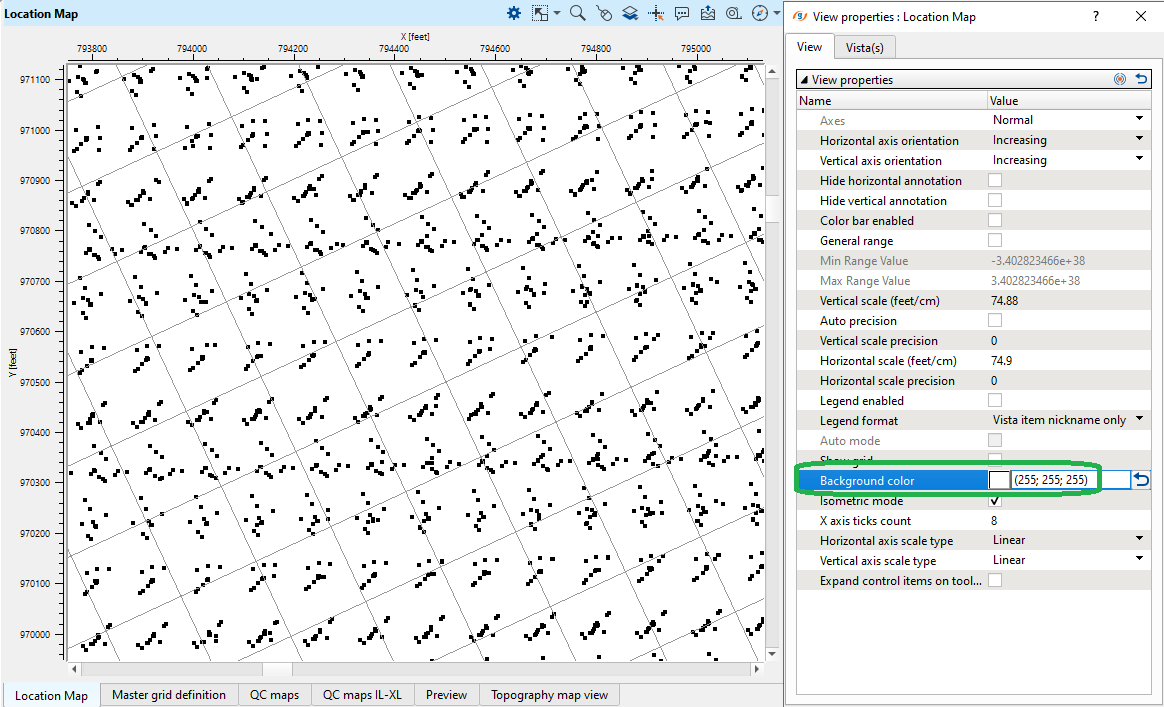
Task: Check the Legend enabled option
Action: [x=995, y=401]
